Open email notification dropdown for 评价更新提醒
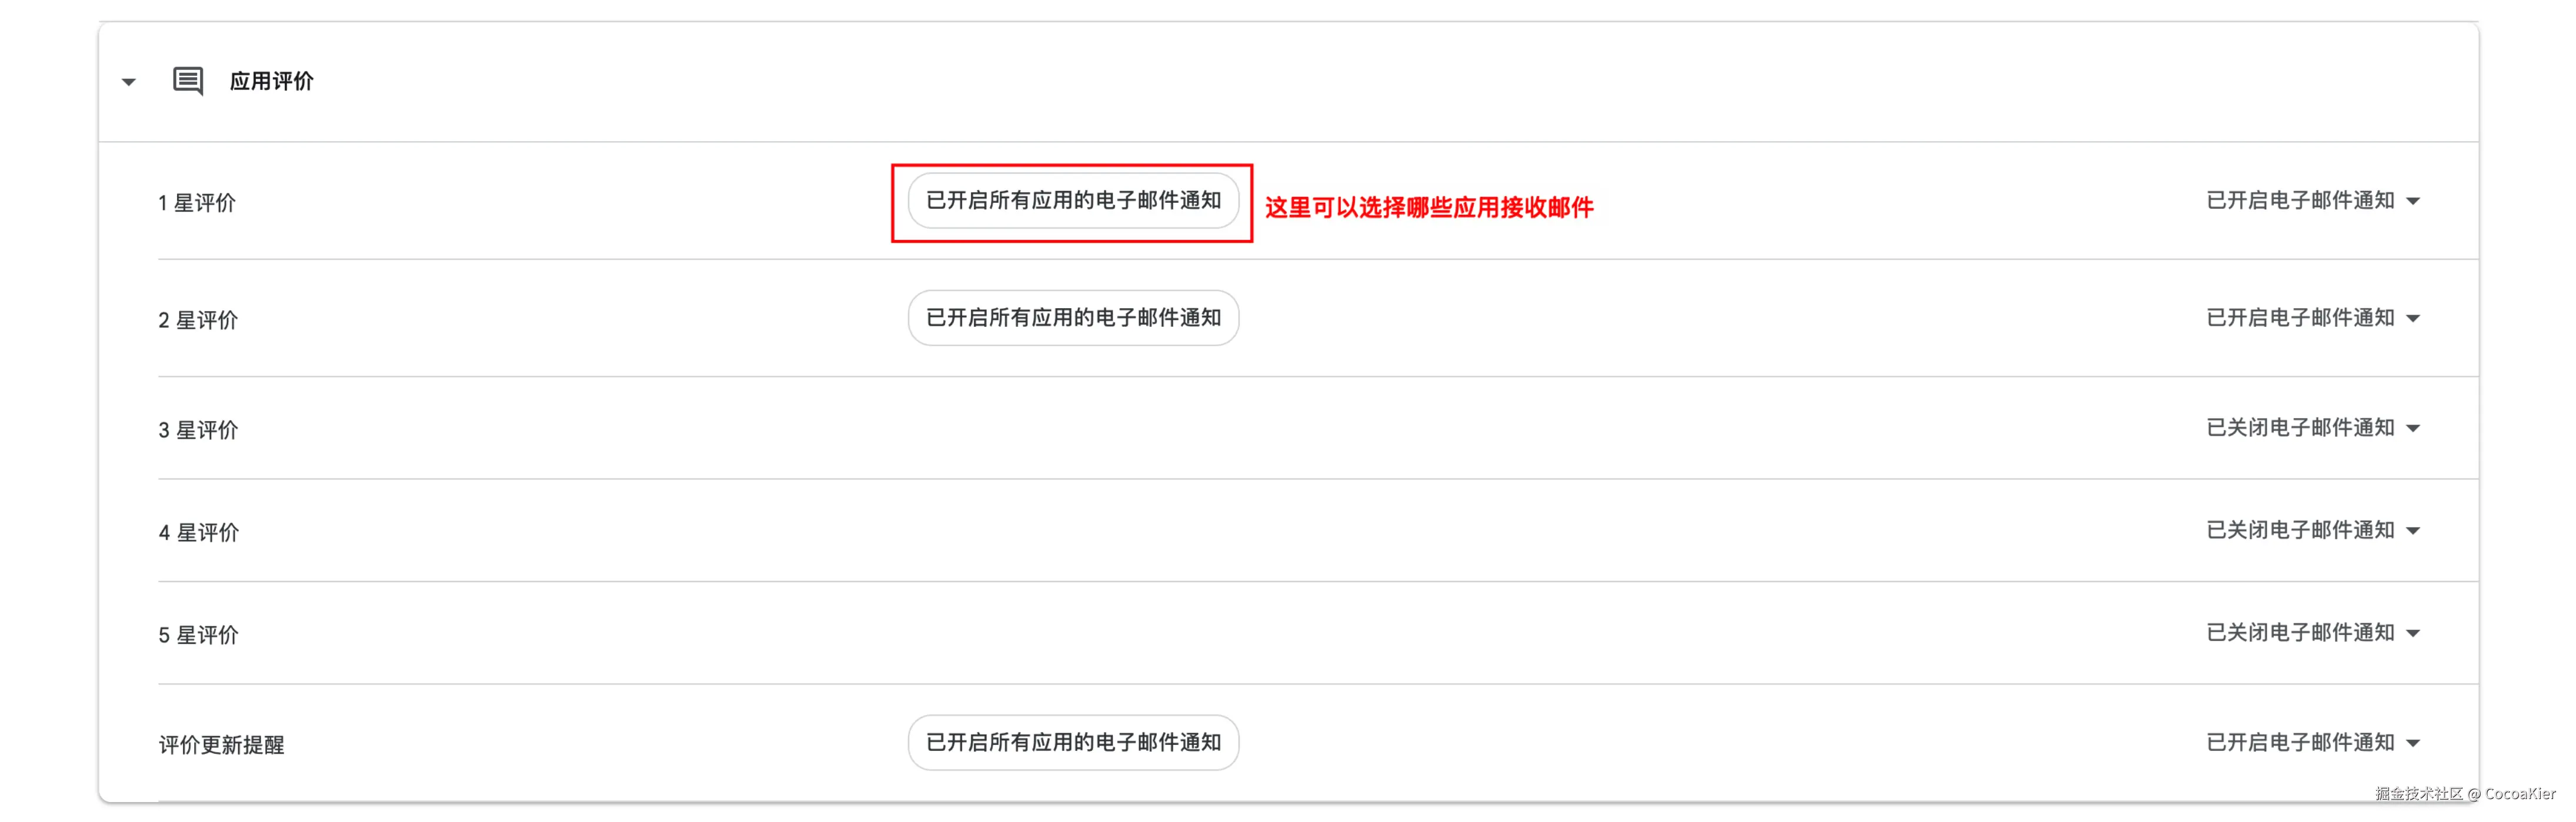2576x822 pixels. (2312, 743)
